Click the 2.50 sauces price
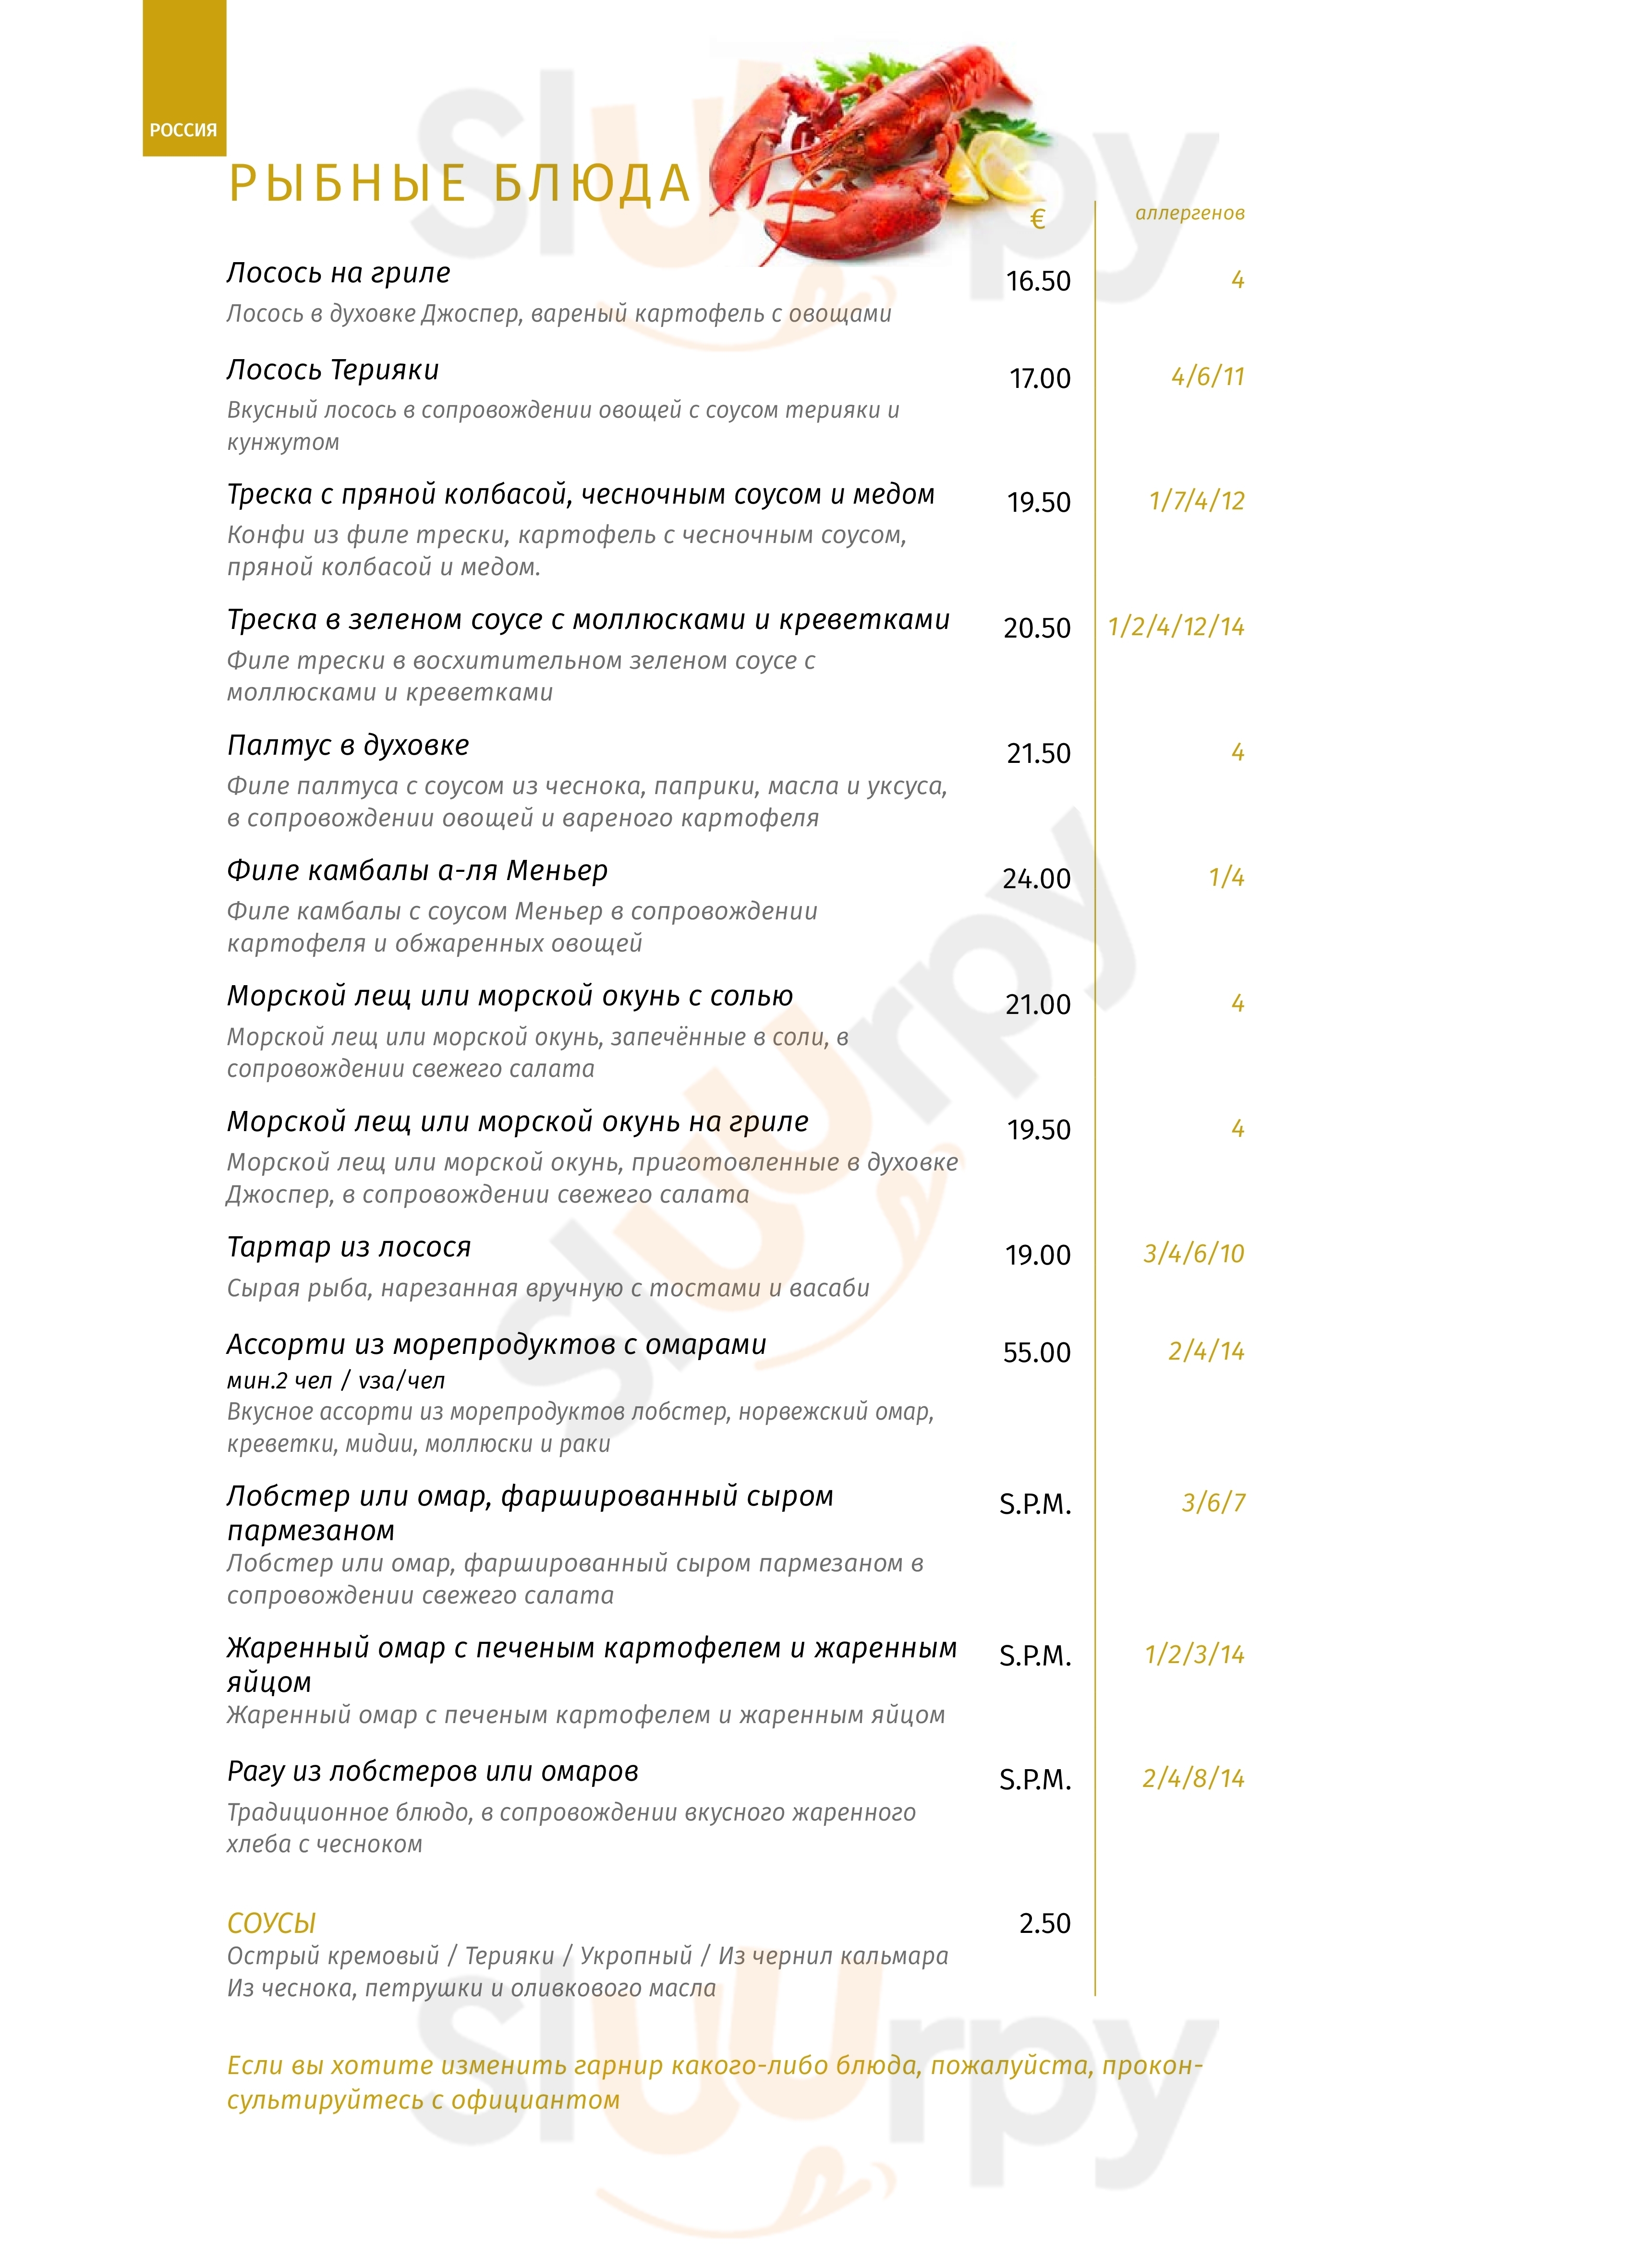 [x=1044, y=1923]
